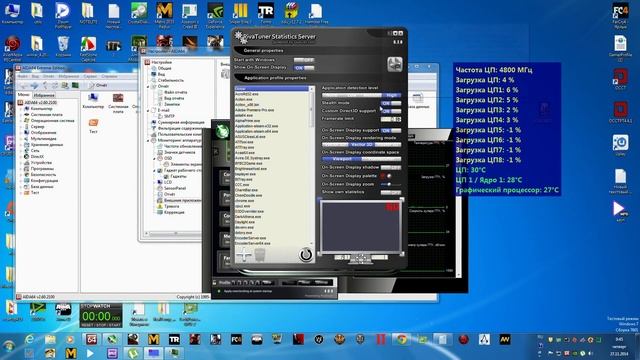Image resolution: width=640 pixels, height=360 pixels.
Task: Expand the Системная плата node in the AIDA64 tree
Action: click(x=21, y=115)
